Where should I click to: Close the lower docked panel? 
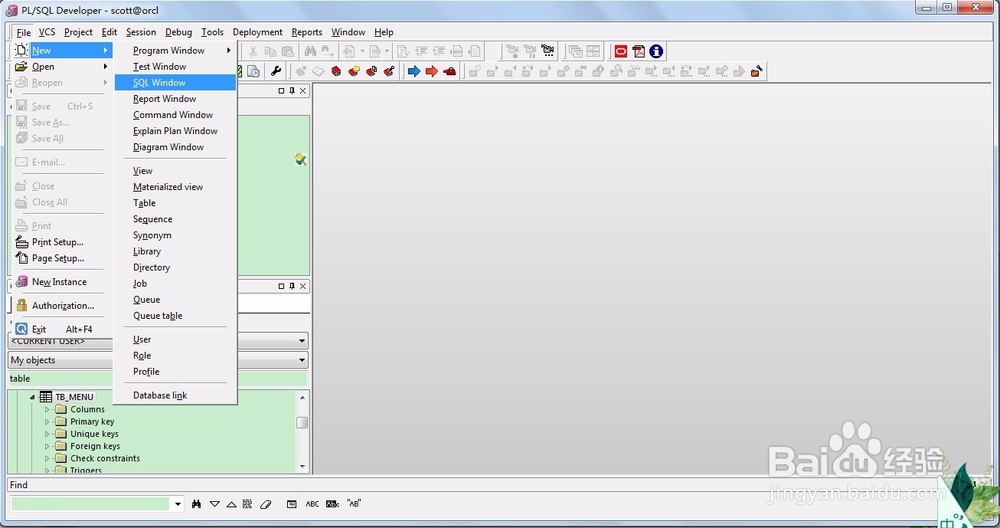point(303,286)
